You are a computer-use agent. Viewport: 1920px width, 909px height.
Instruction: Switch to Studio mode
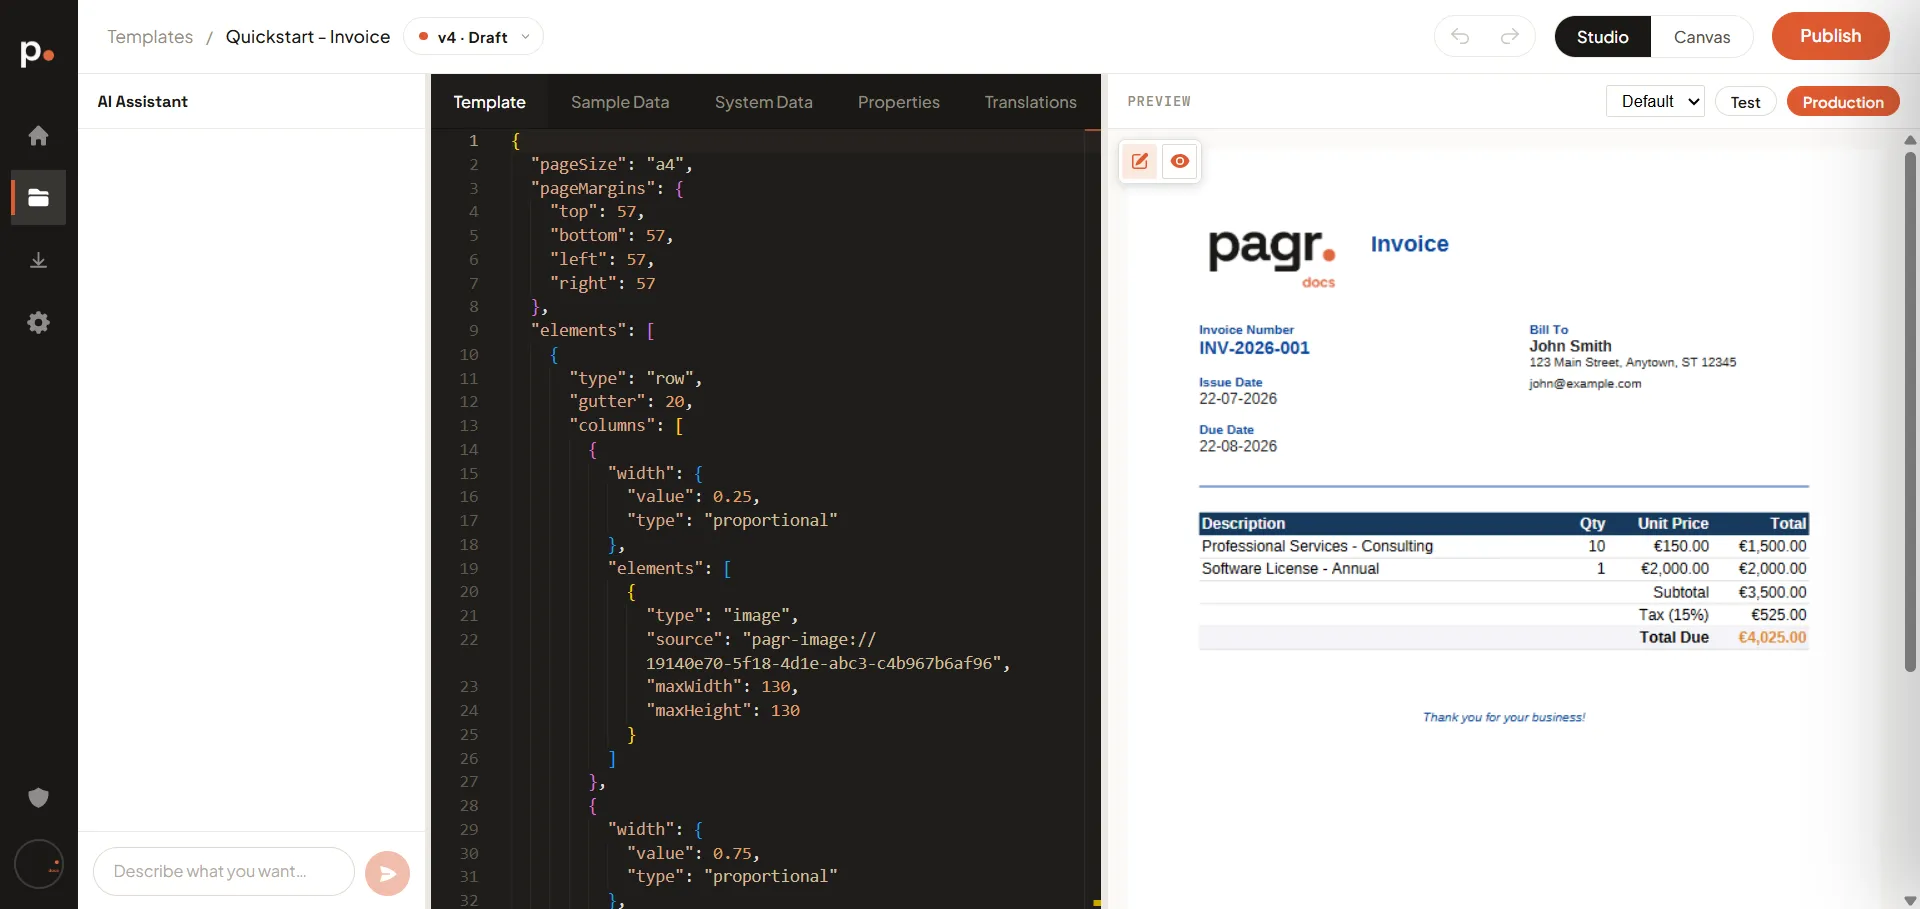tap(1602, 37)
